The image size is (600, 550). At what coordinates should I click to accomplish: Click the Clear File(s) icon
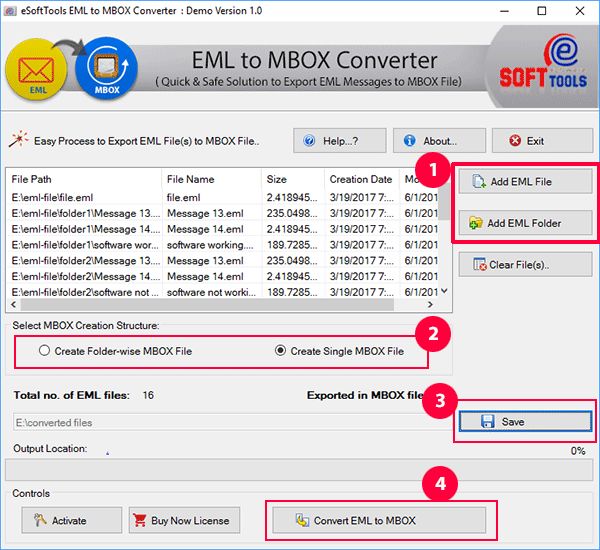[479, 264]
